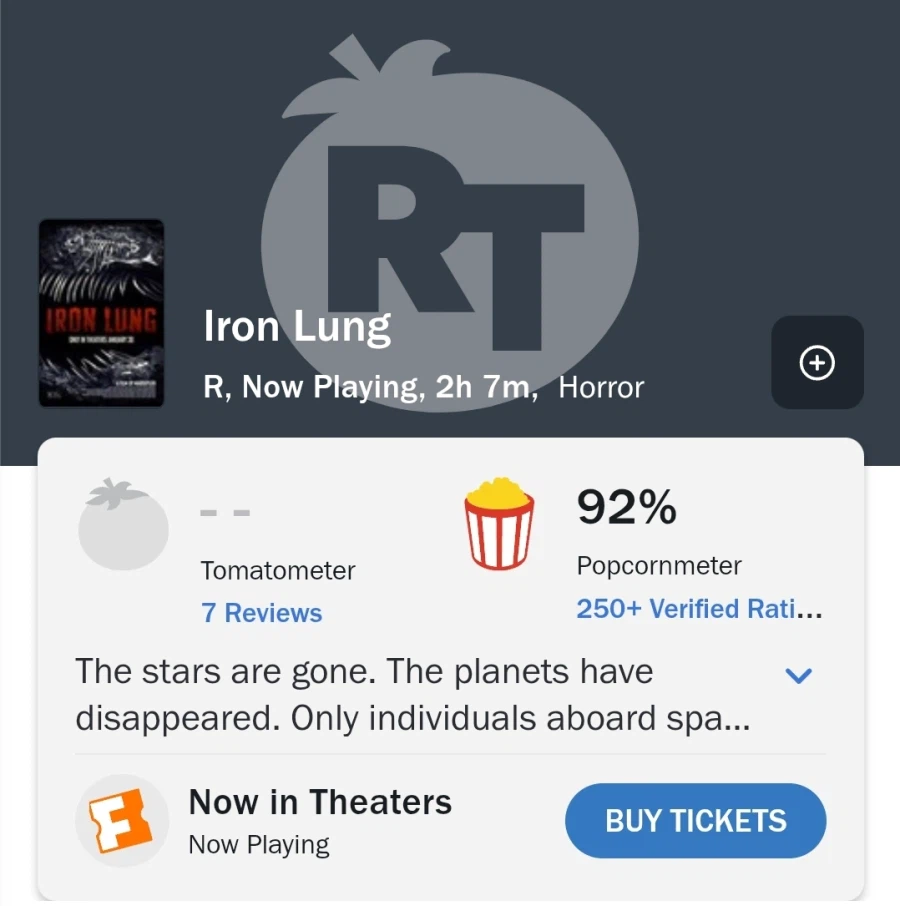Add Iron Lung to watchlist with plus icon
900x906 pixels.
(x=817, y=363)
